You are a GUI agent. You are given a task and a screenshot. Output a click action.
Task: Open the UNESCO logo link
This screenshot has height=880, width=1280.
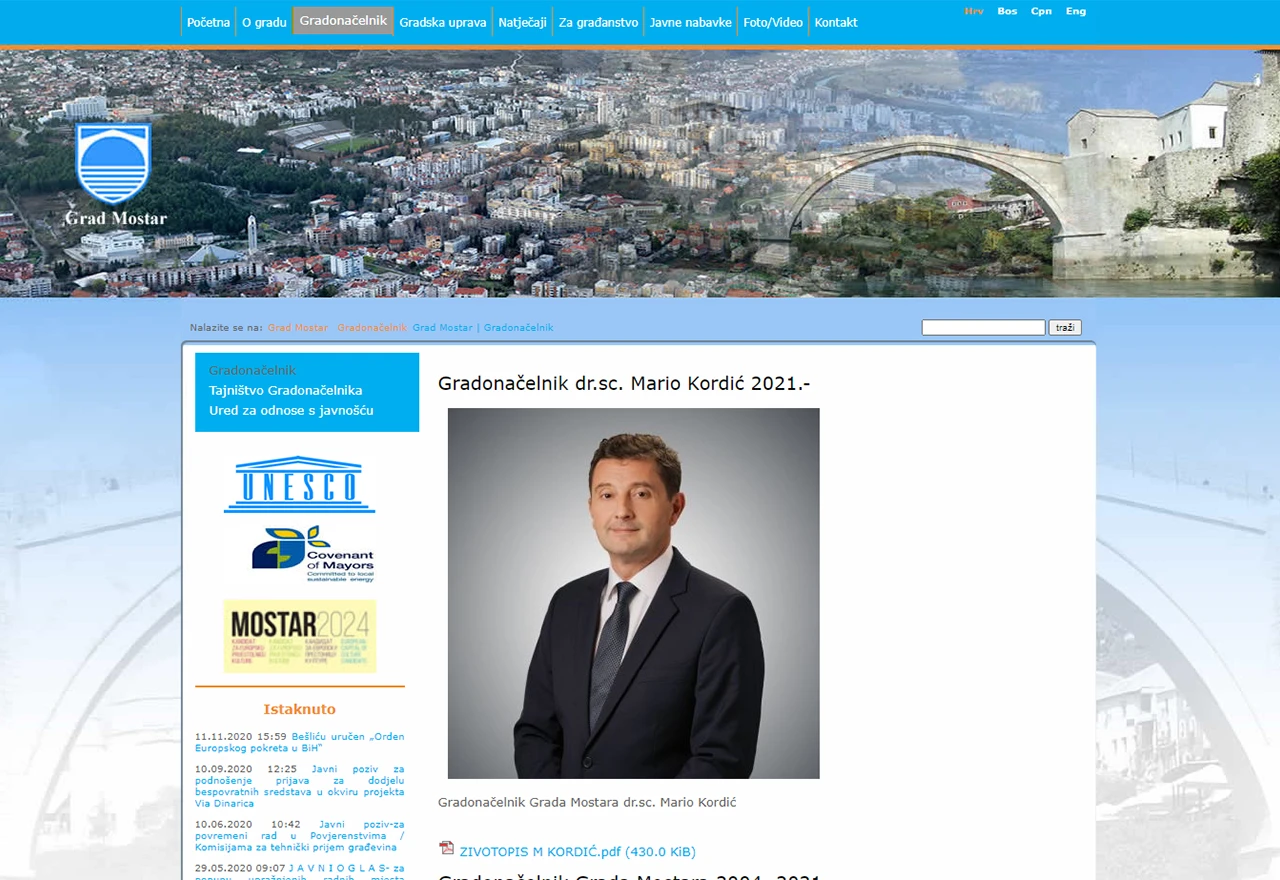(x=299, y=485)
